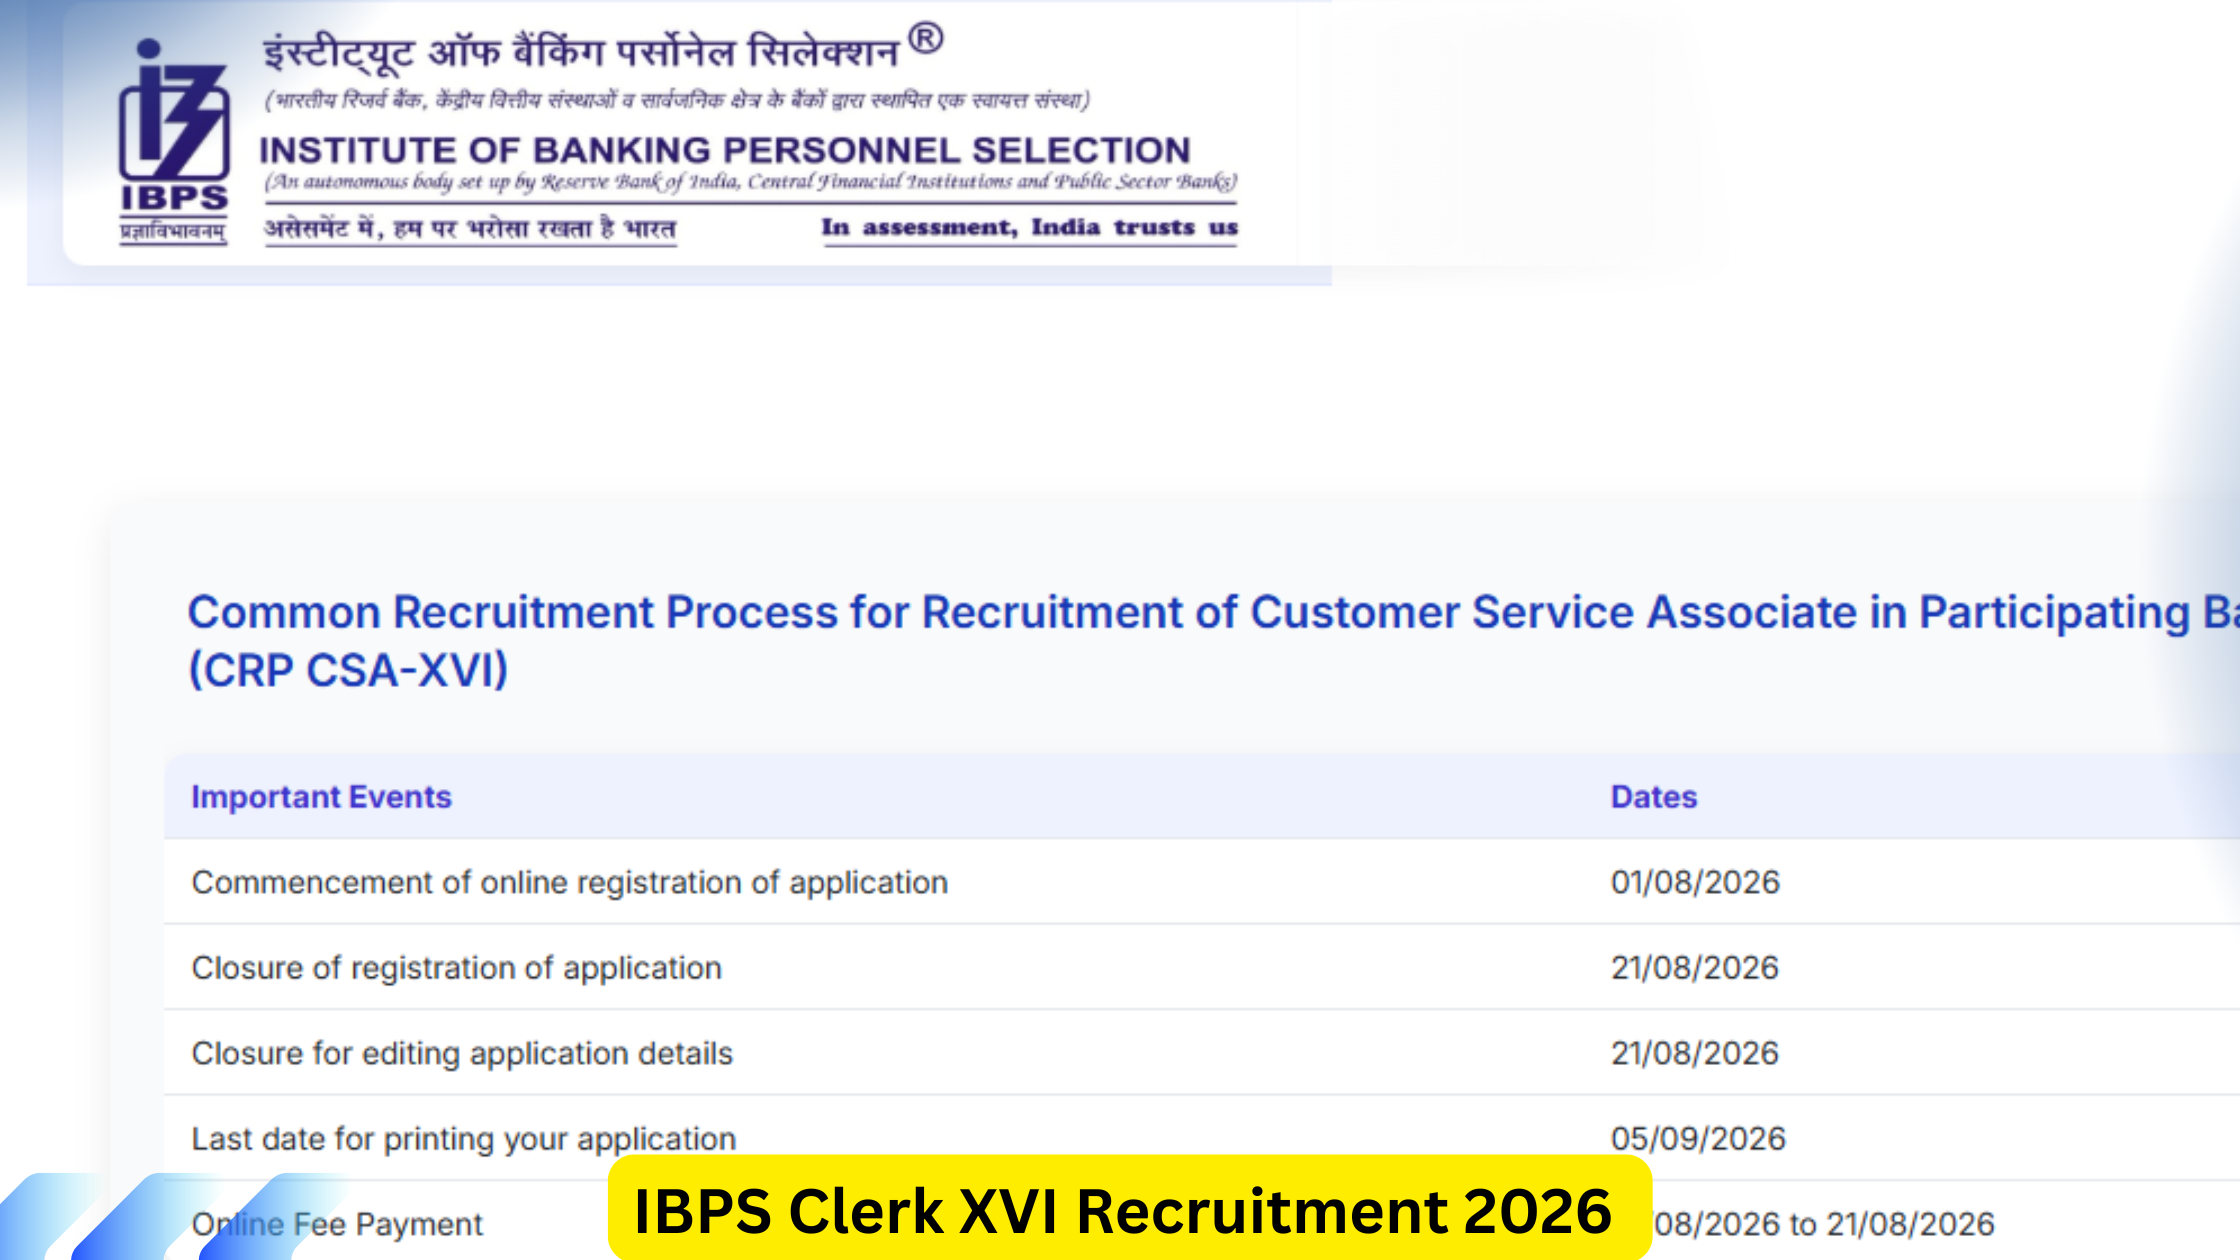
Task: Click the Important Events column header
Action: pyautogui.click(x=321, y=797)
